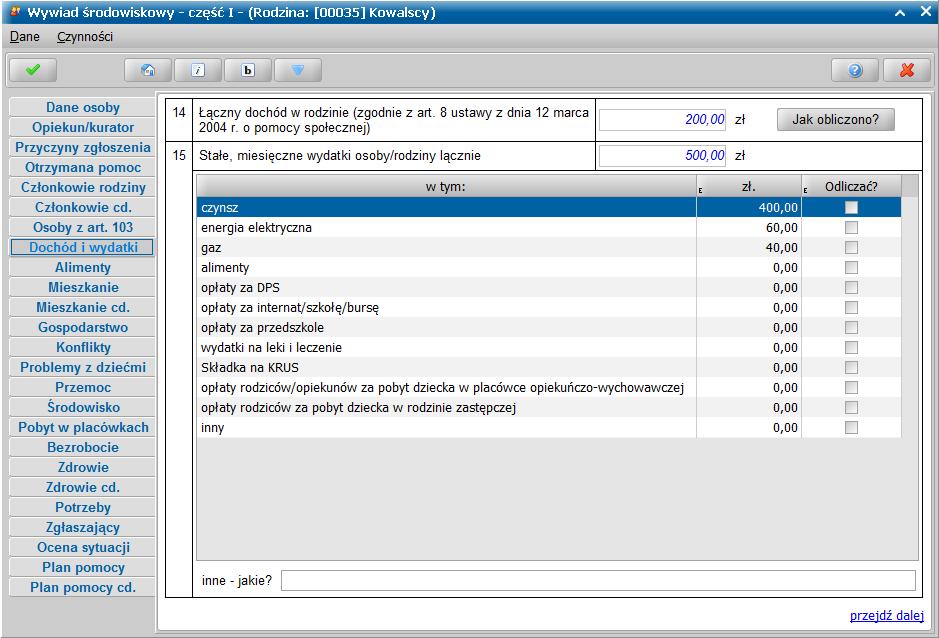This screenshot has height=638, width=939.
Task: Select the czynsz expense row
Action: [549, 207]
